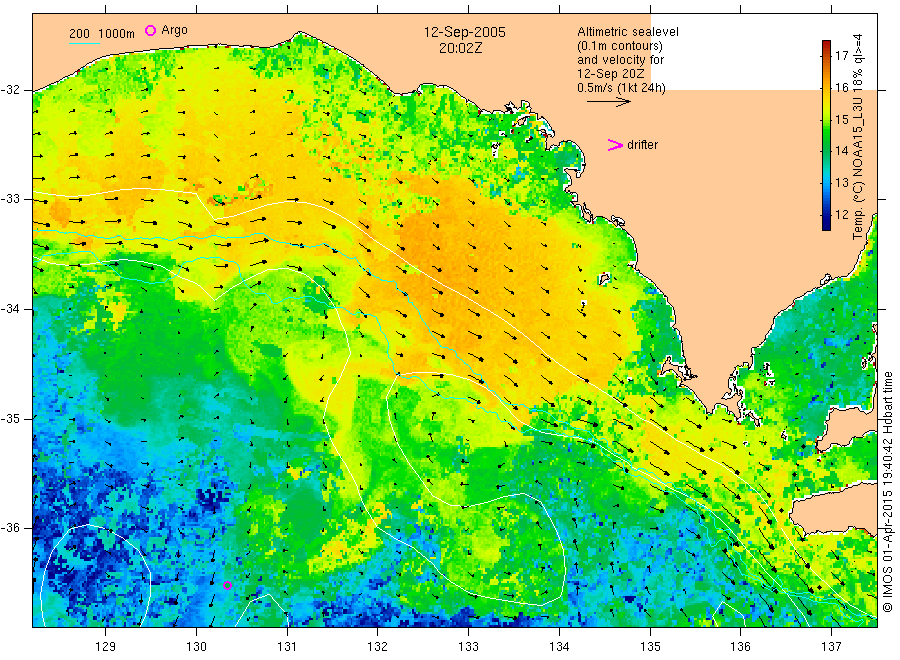Image resolution: width=900 pixels, height=660 pixels.
Task: Click the time label 20:02Z
Action: coord(460,49)
